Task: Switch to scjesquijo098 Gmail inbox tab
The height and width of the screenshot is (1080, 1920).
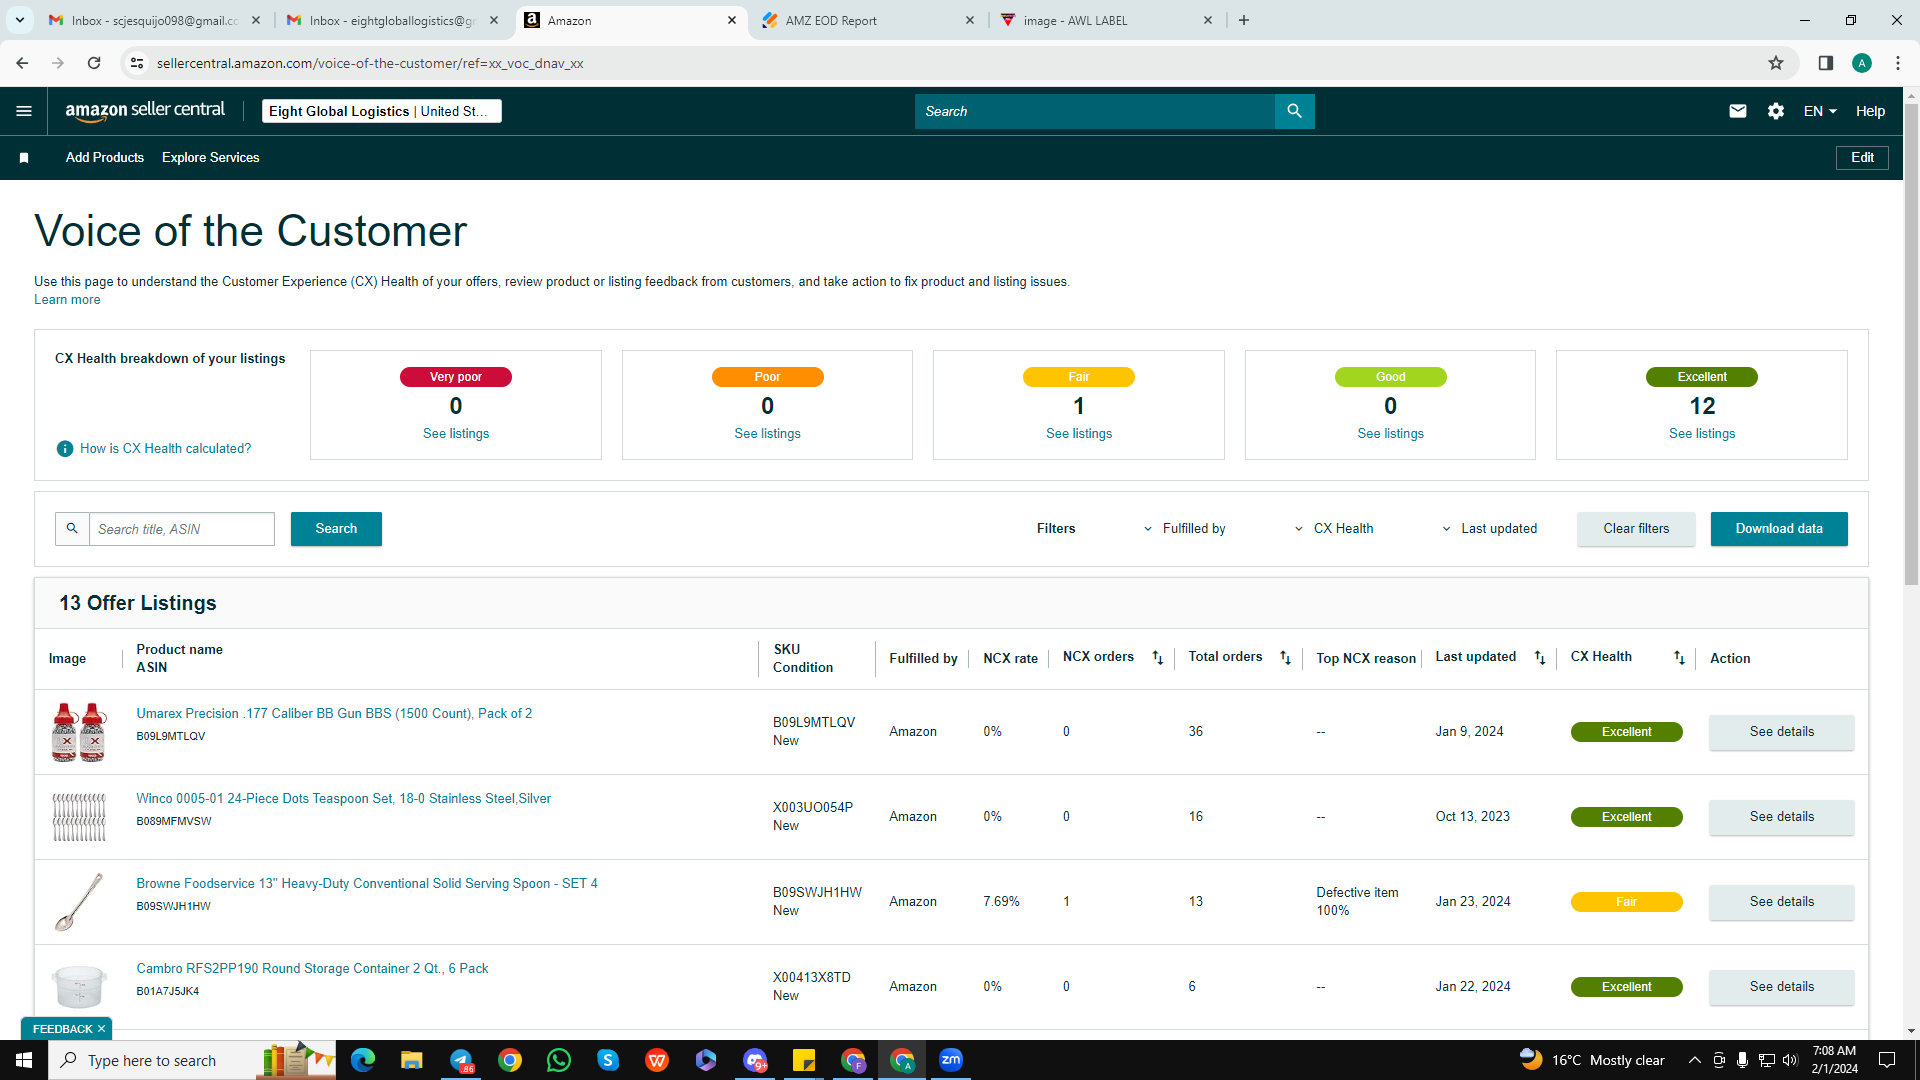Action: click(x=155, y=20)
